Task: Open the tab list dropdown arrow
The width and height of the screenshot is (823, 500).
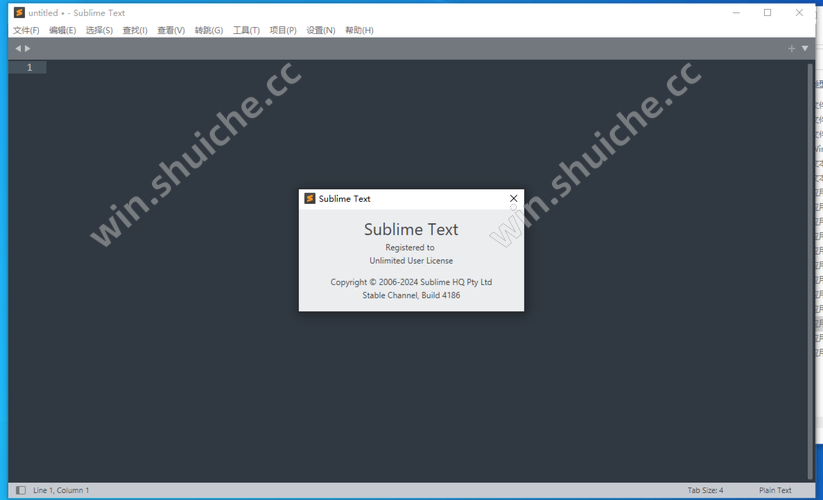Action: 805,48
